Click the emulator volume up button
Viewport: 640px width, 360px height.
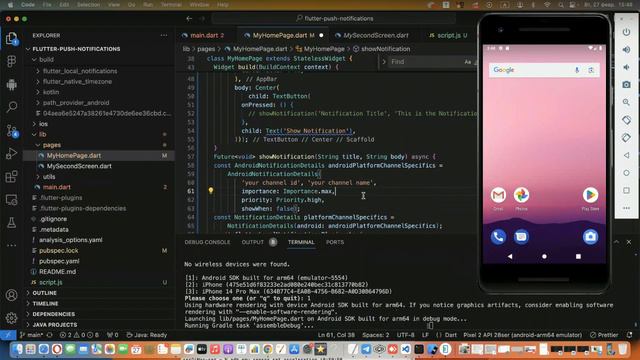click(626, 50)
